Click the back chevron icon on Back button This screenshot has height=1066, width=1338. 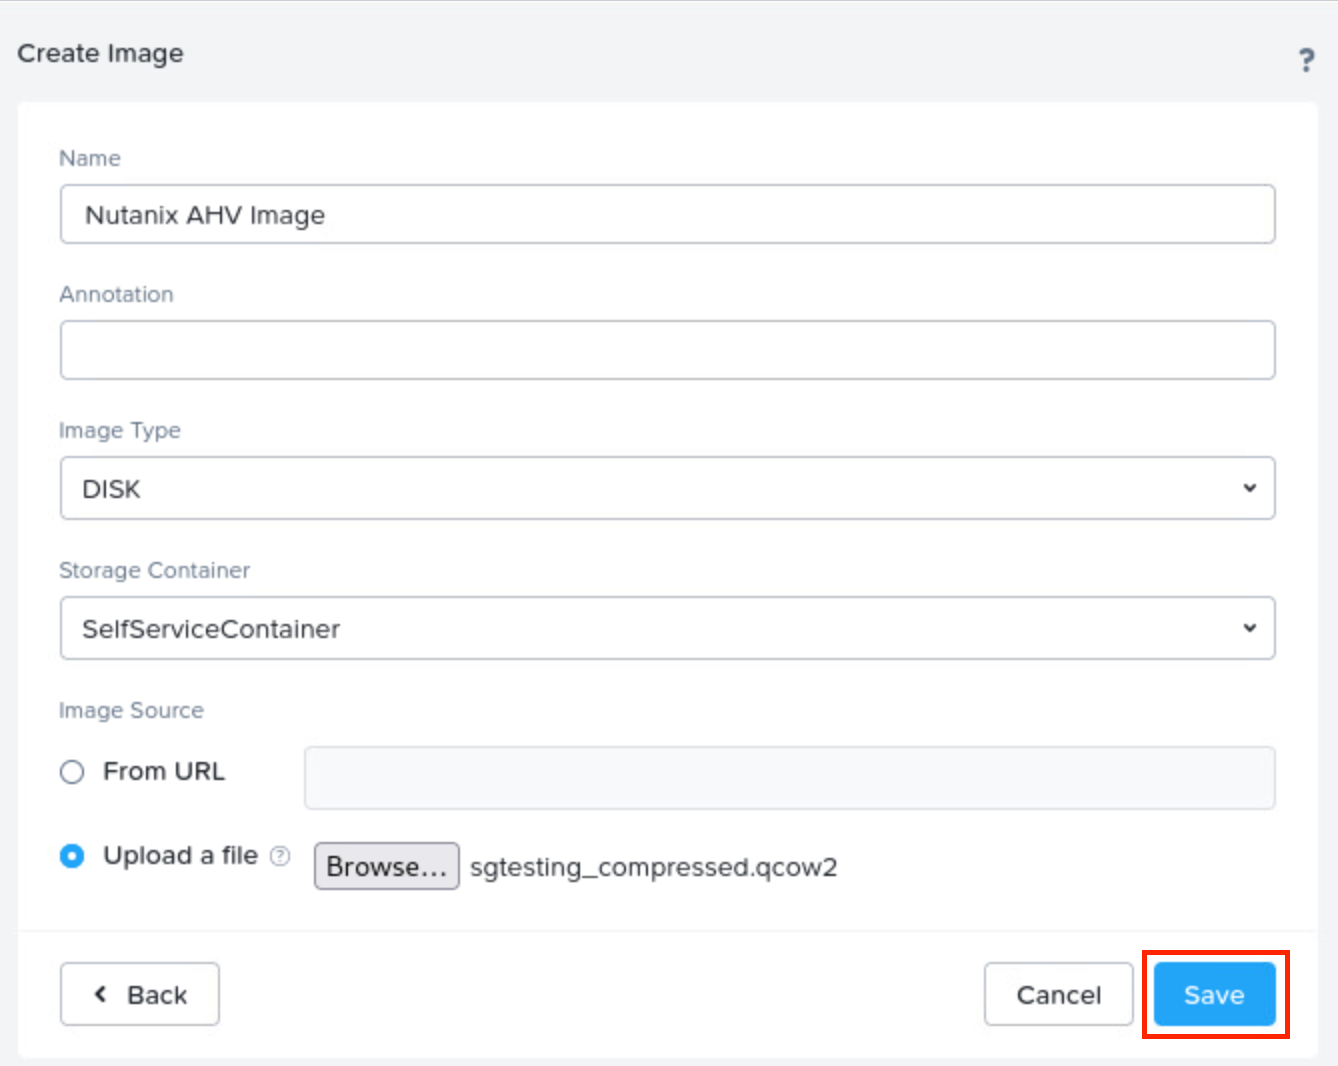click(x=100, y=994)
